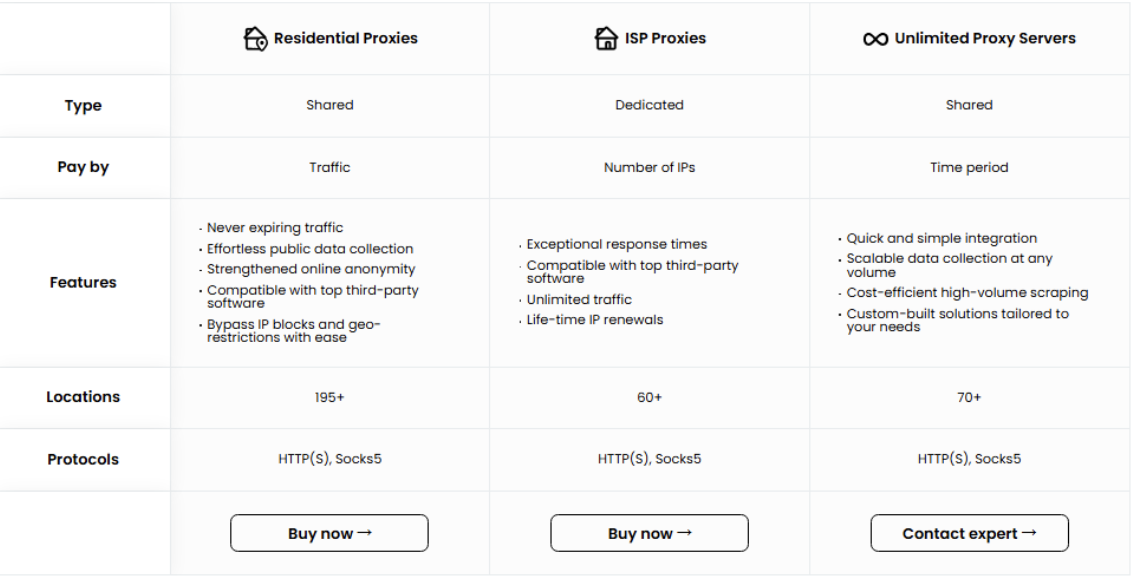
Task: Click the 195+ locations value
Action: [x=329, y=397]
